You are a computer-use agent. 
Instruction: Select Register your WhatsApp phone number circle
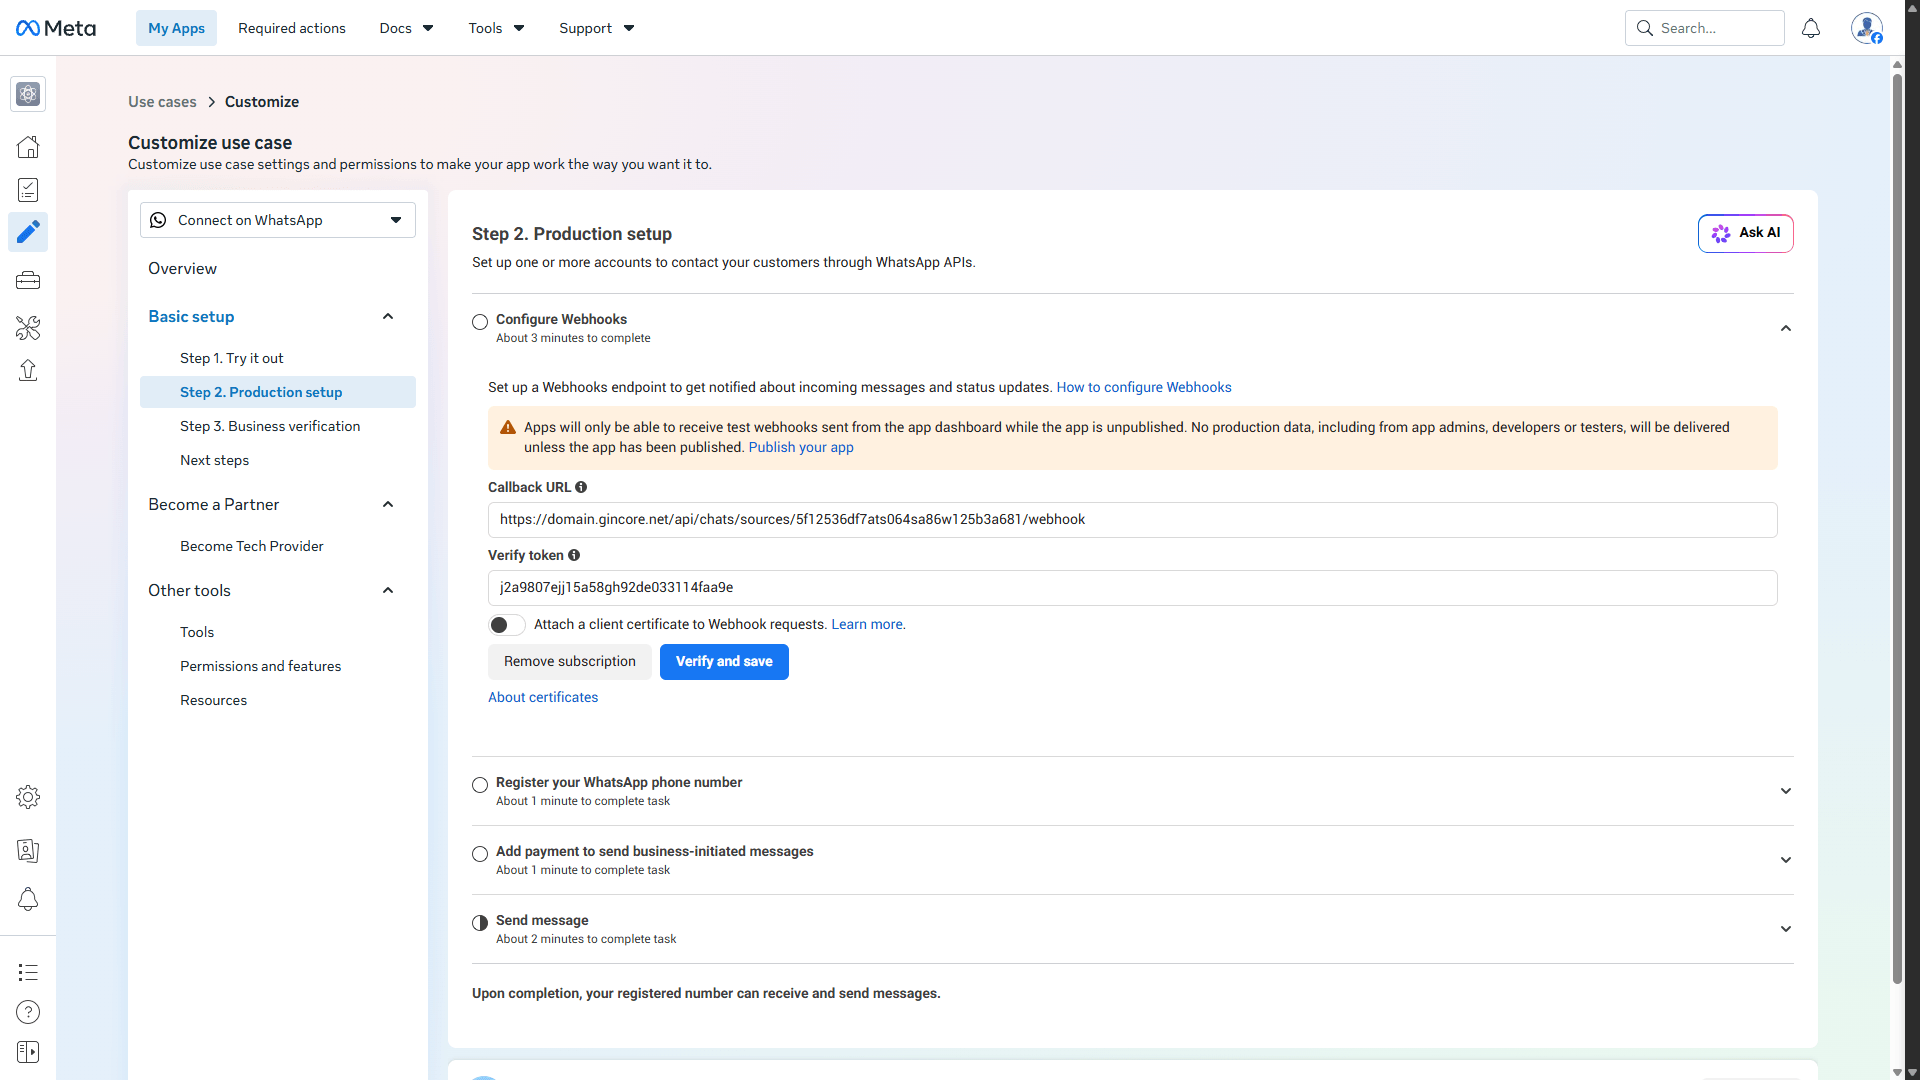pyautogui.click(x=480, y=785)
